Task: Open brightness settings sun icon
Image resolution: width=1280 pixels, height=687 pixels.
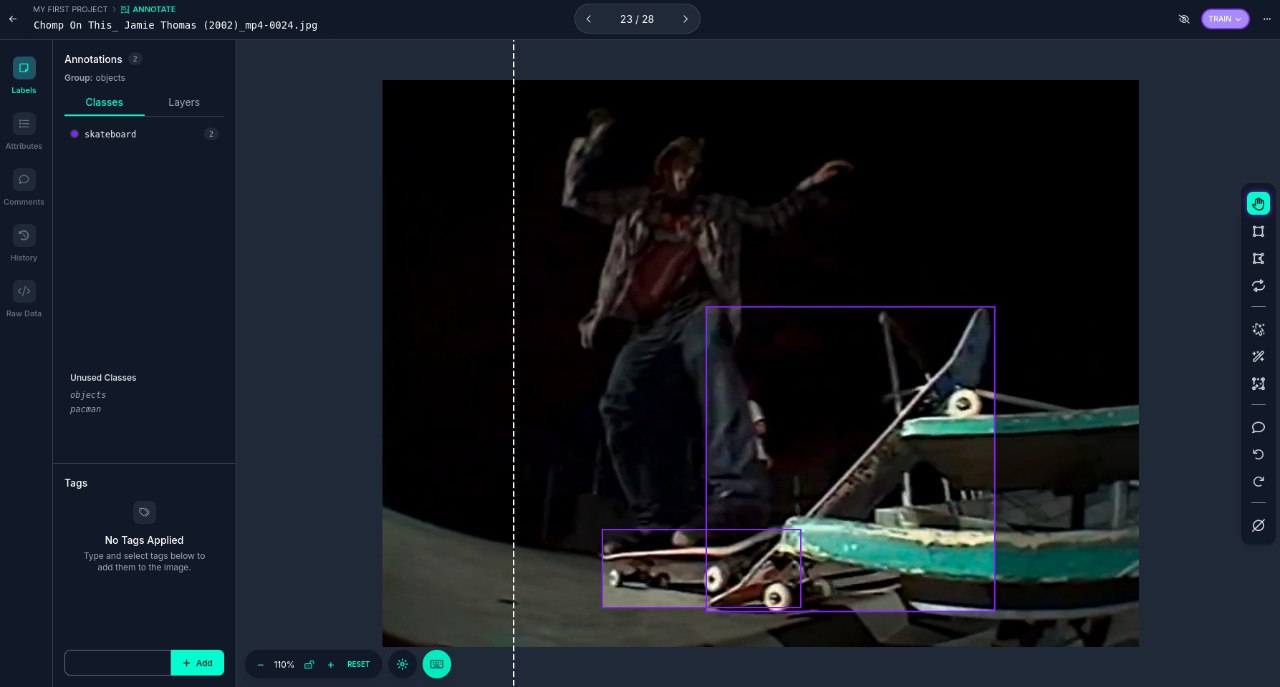Action: [x=402, y=664]
